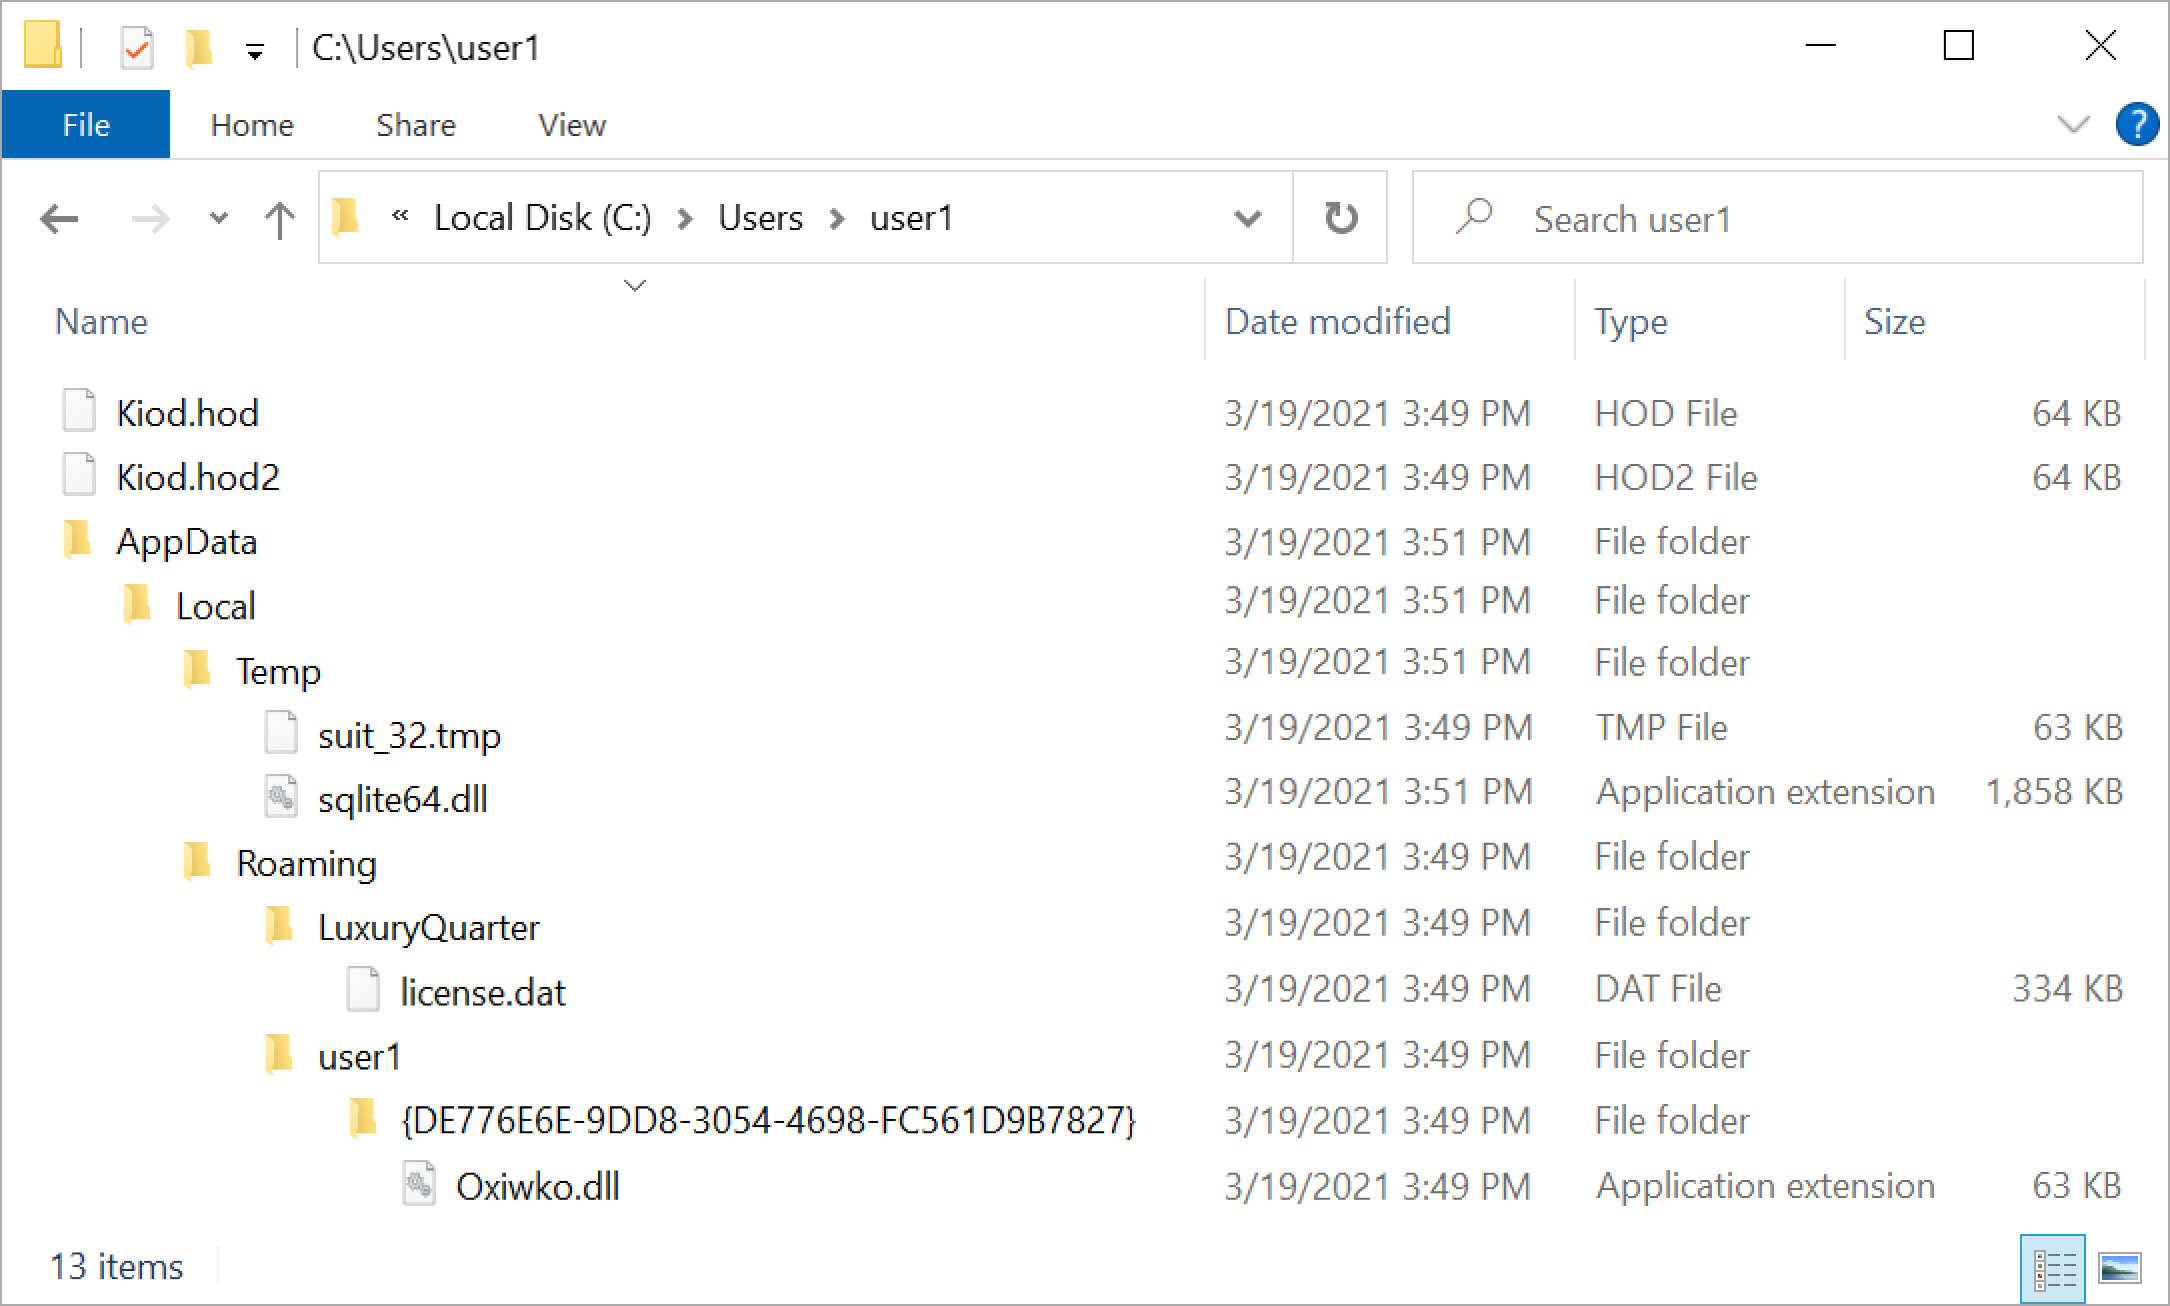This screenshot has height=1306, width=2170.
Task: Select the LuxuryQuarter folder icon
Action: tap(279, 926)
